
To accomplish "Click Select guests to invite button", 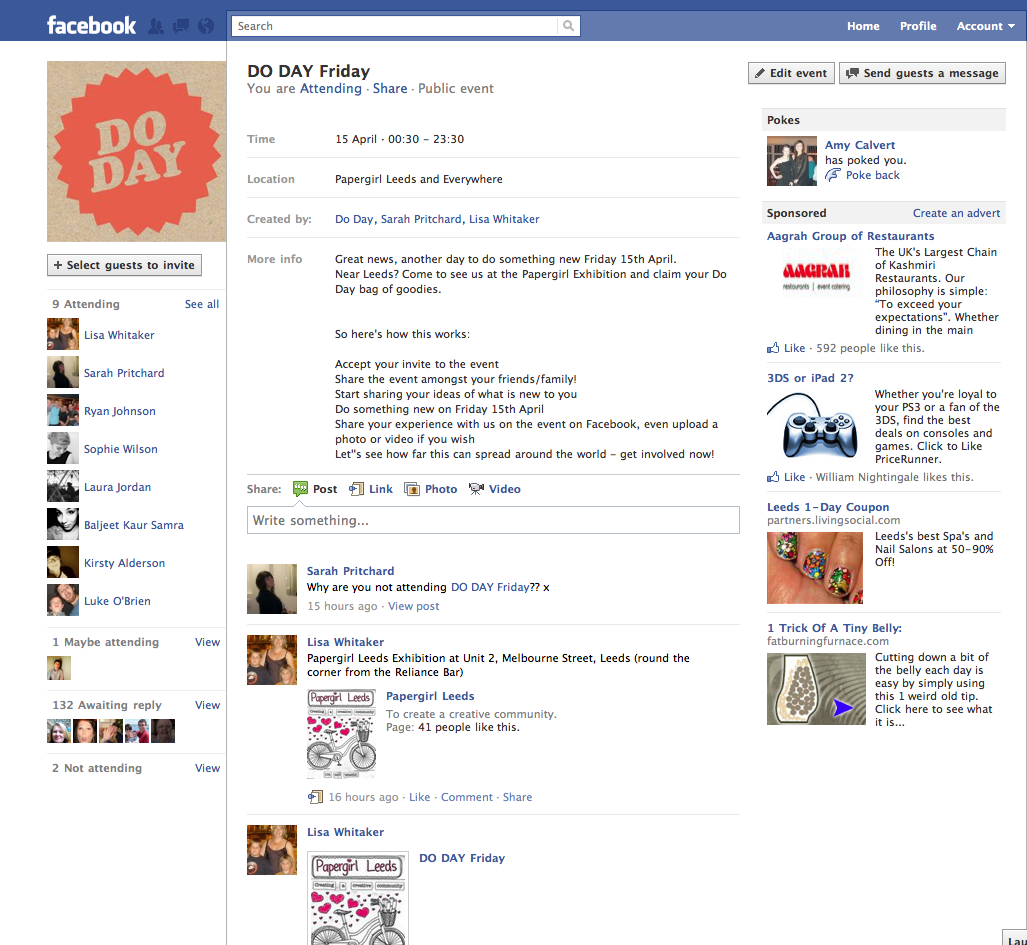I will pyautogui.click(x=124, y=265).
